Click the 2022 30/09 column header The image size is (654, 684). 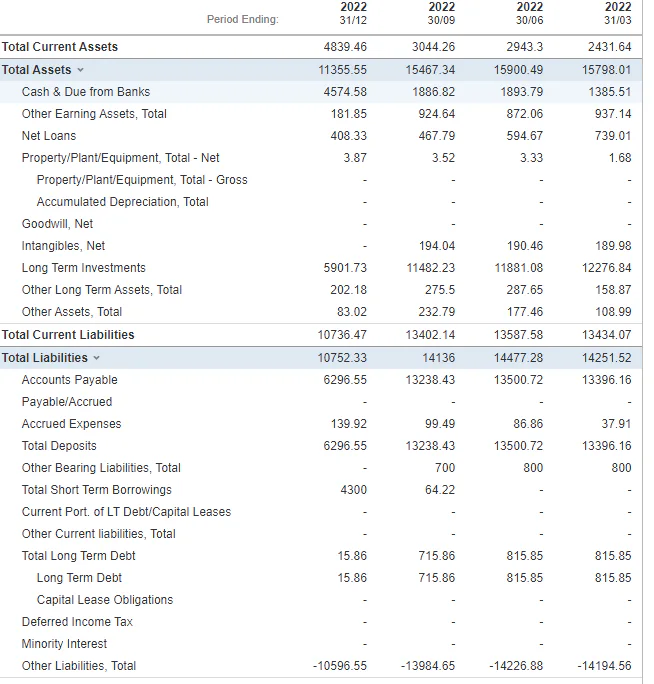click(442, 14)
